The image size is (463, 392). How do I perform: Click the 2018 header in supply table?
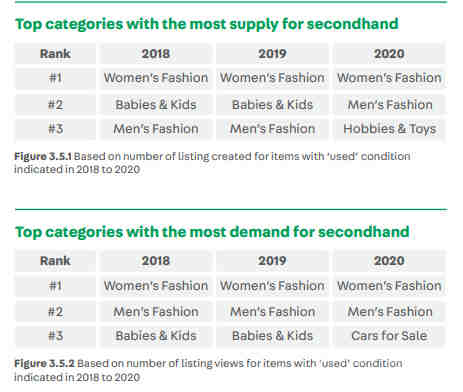[x=156, y=53]
